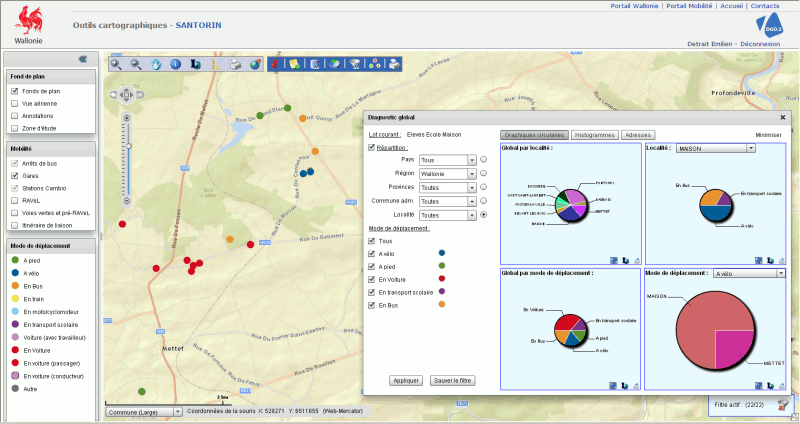Switch to Histogrammes tab

[x=594, y=135]
